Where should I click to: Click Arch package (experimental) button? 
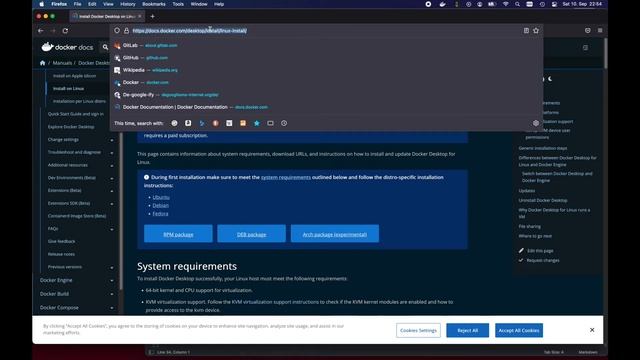(335, 234)
